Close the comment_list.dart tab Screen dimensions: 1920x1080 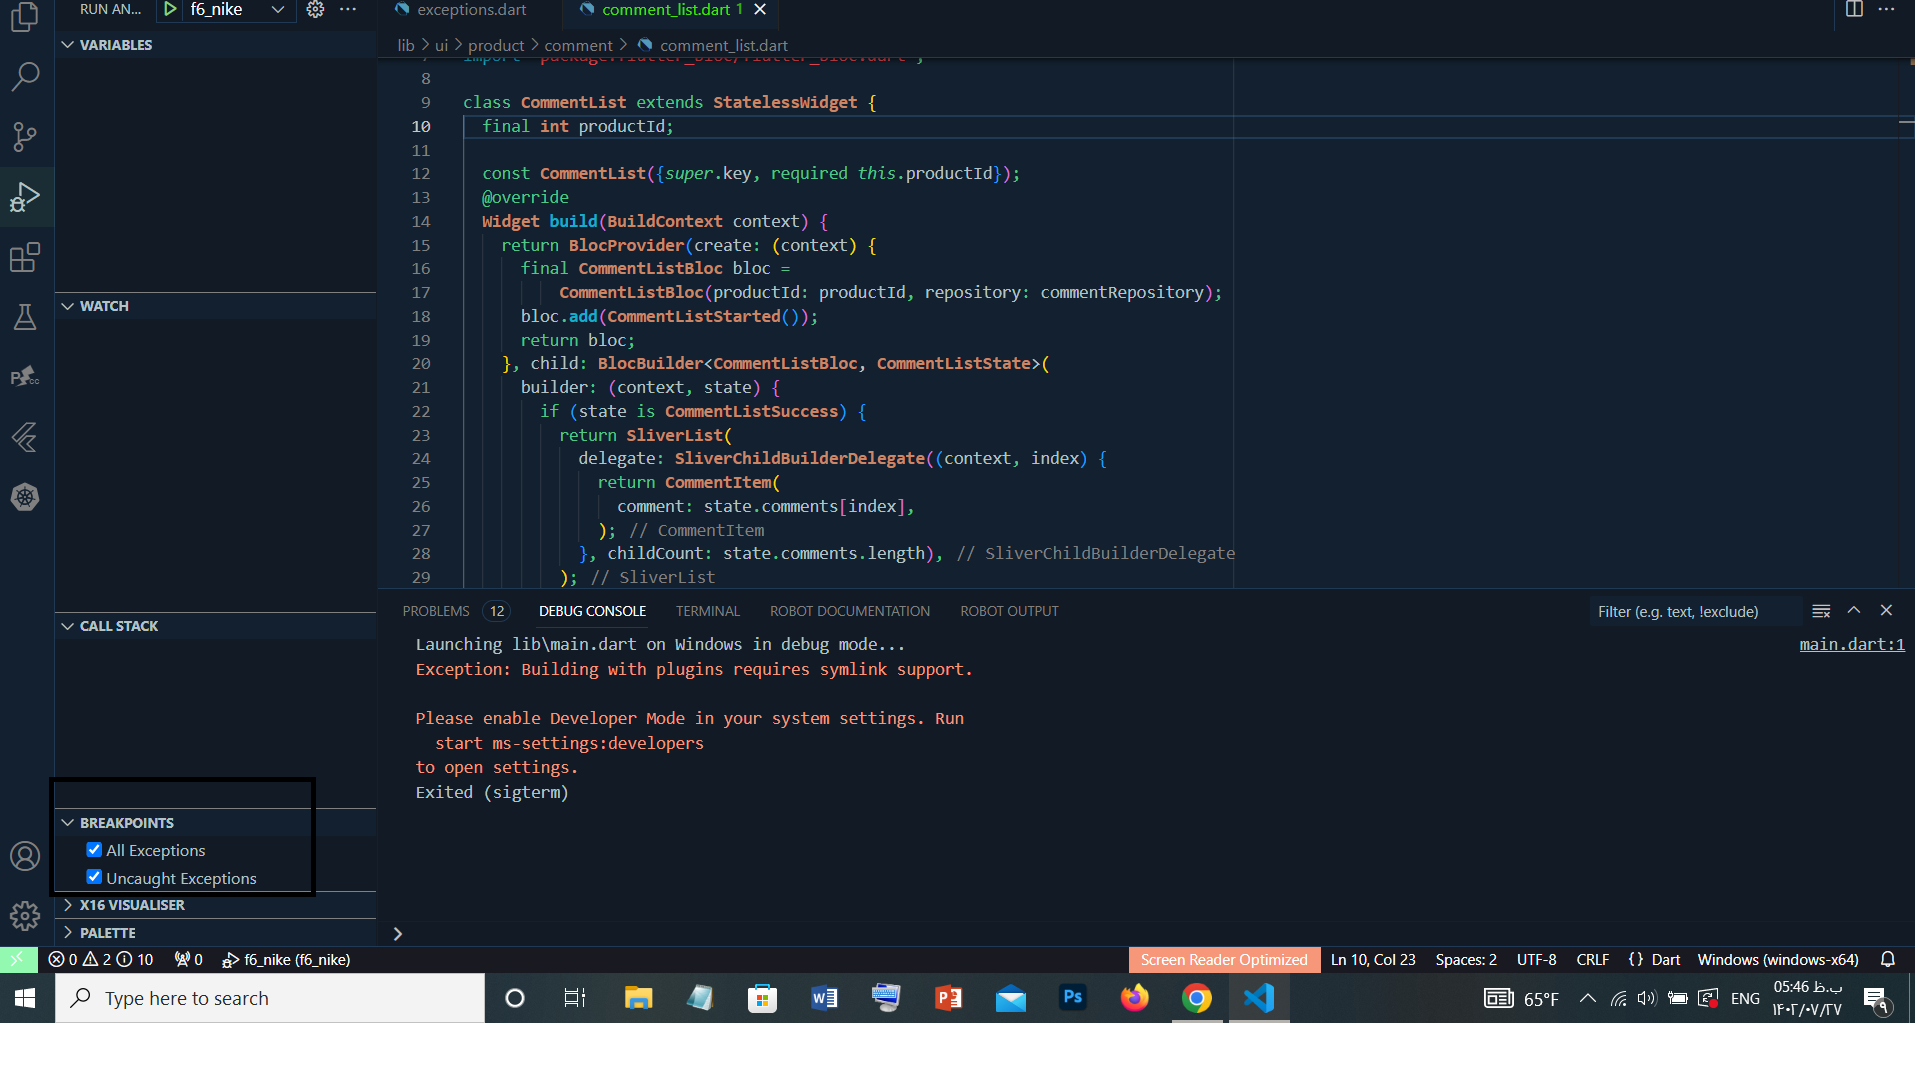pos(760,9)
